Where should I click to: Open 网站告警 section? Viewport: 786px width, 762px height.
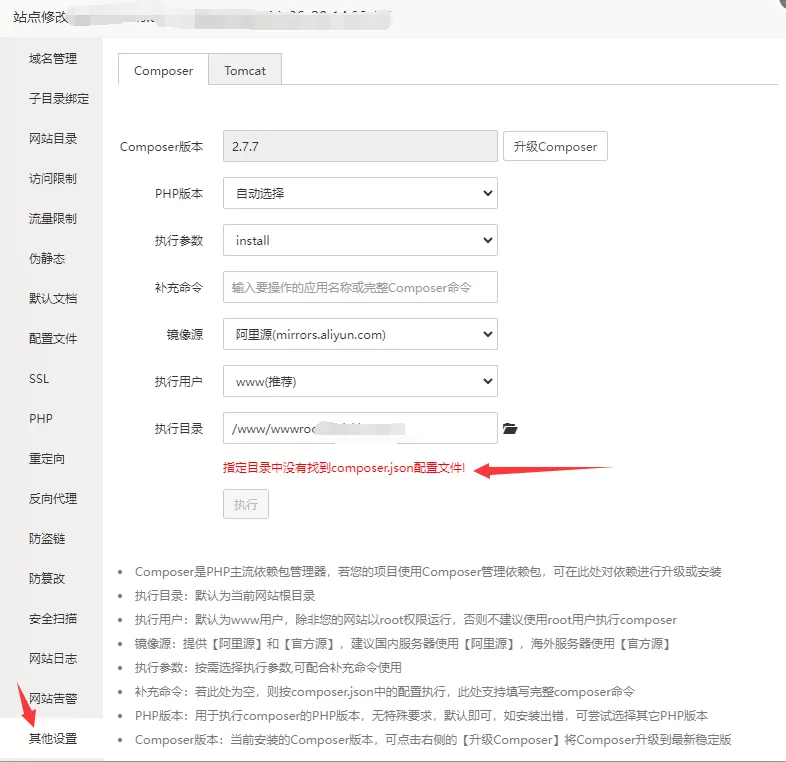pos(53,699)
